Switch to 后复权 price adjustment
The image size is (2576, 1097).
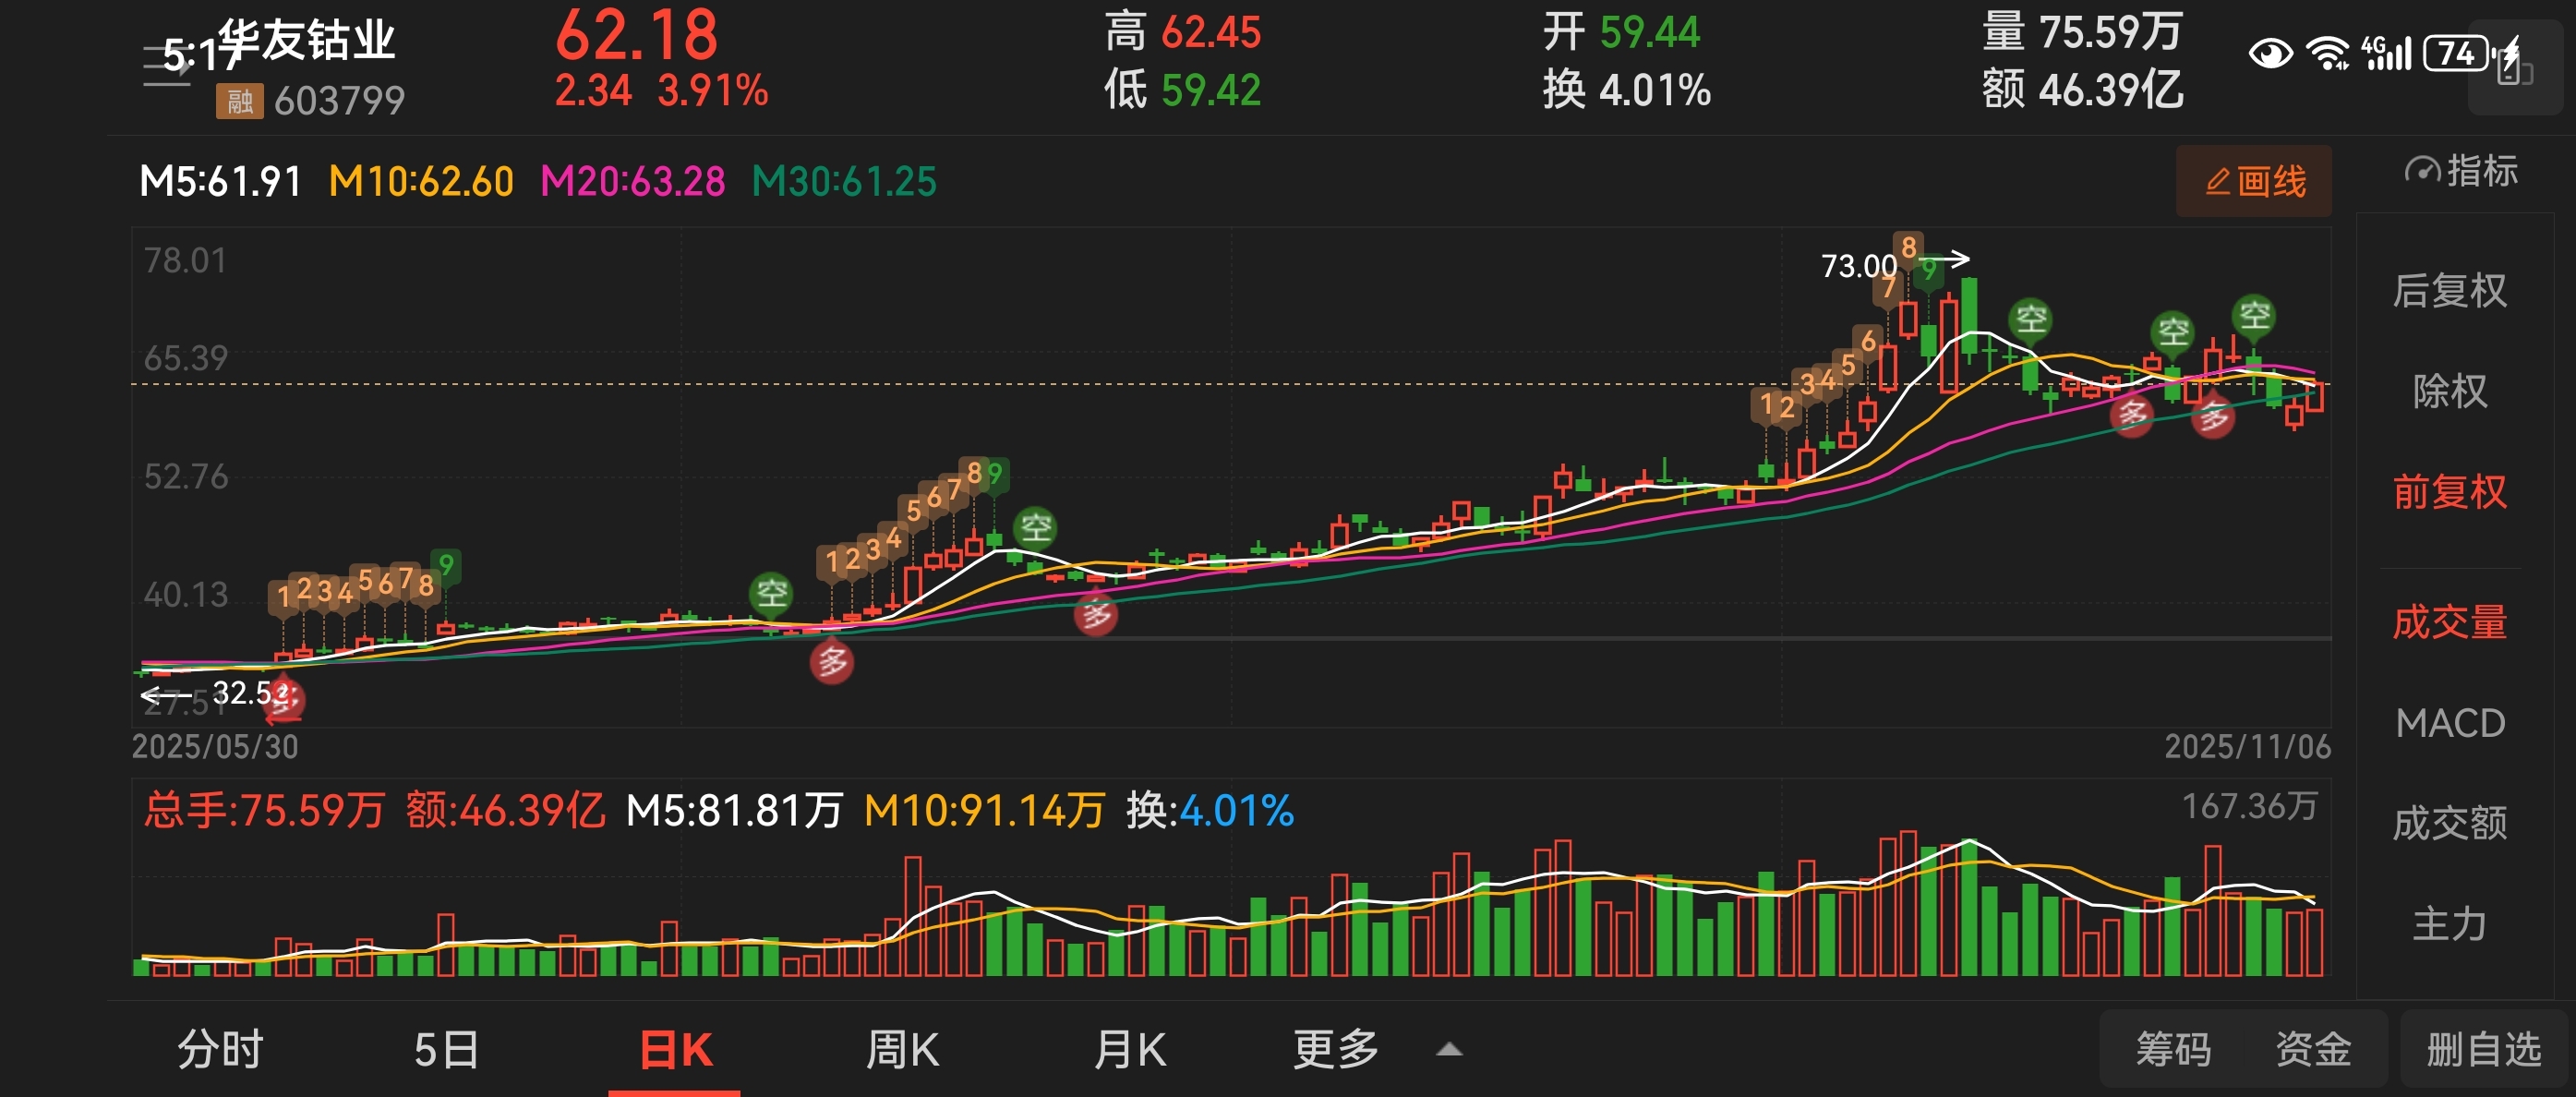point(2449,291)
